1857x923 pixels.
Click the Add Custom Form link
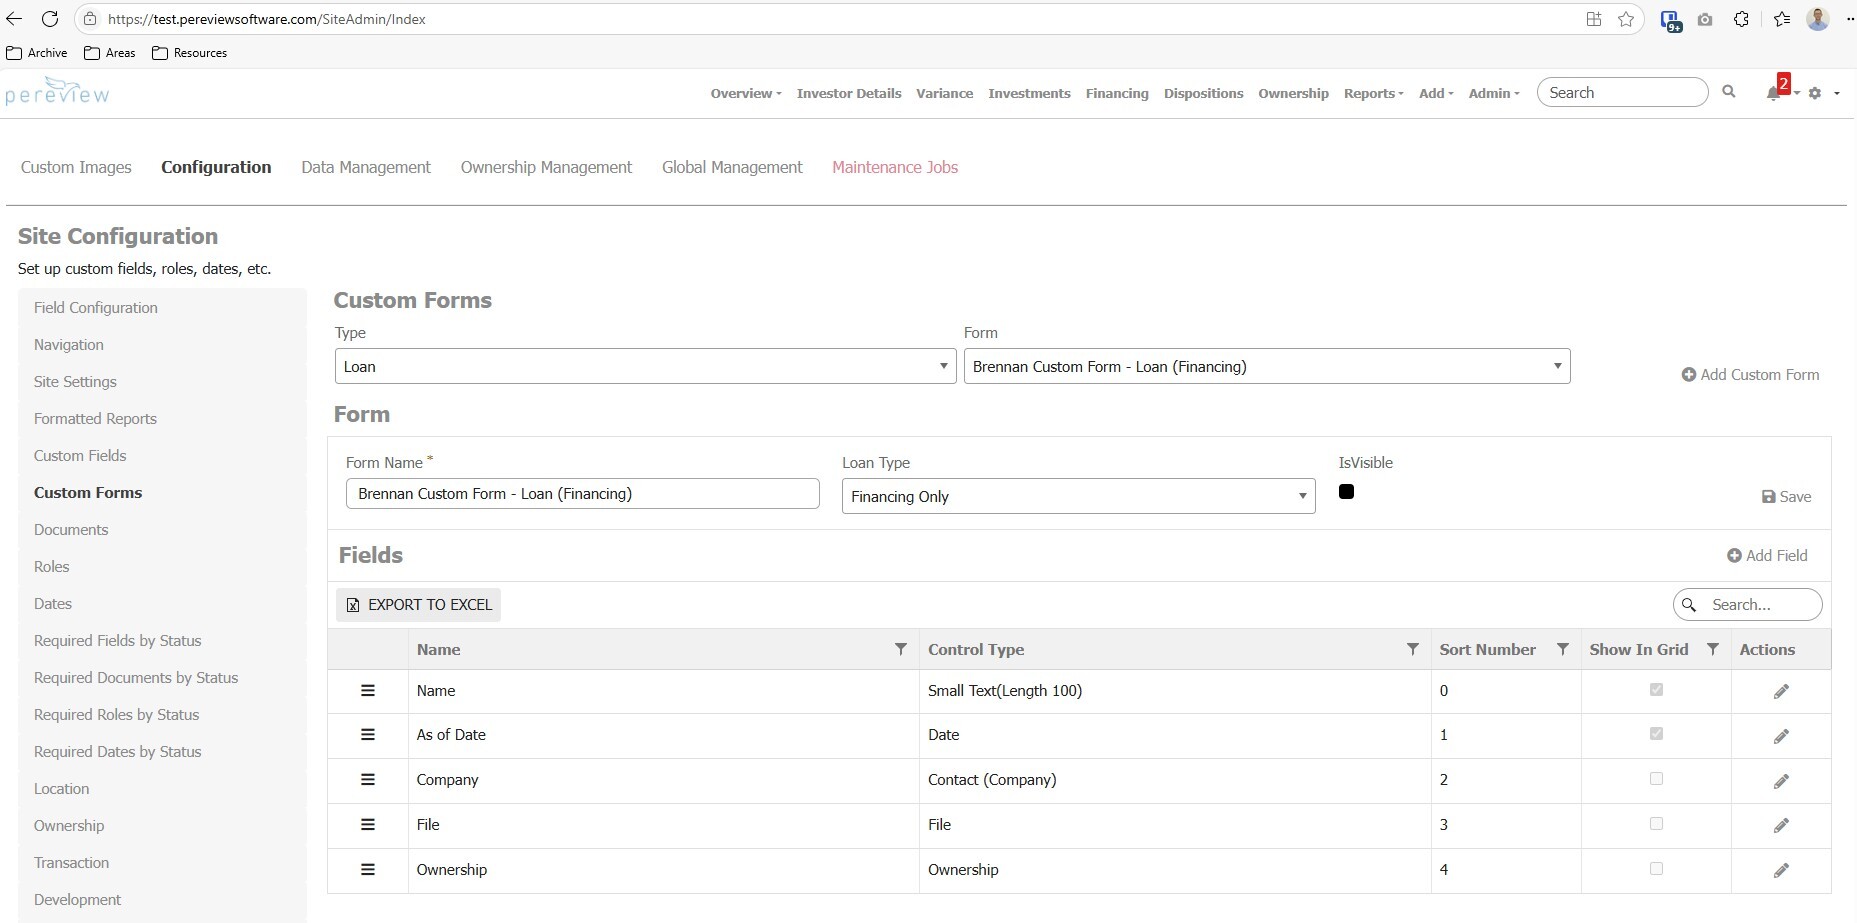[x=1750, y=374]
